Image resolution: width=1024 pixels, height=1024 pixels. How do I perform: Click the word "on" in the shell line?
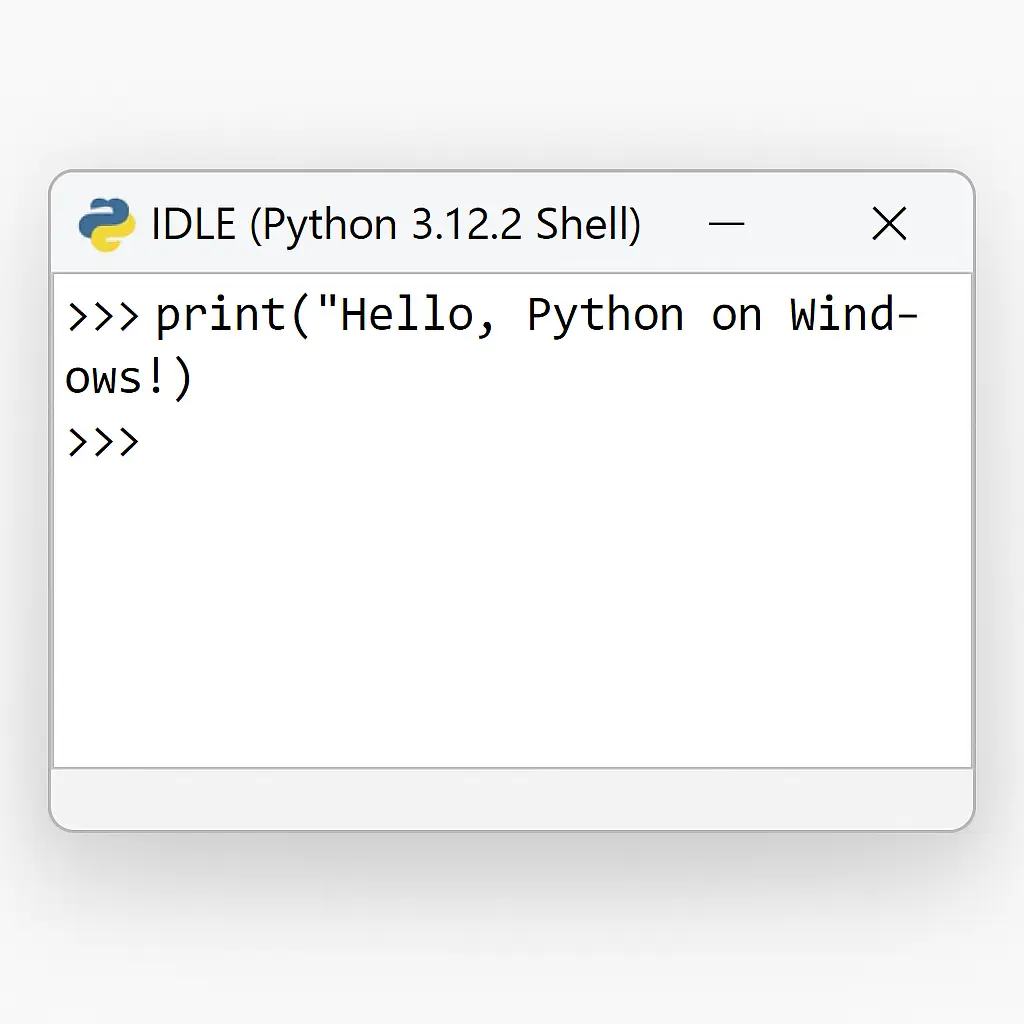click(736, 316)
